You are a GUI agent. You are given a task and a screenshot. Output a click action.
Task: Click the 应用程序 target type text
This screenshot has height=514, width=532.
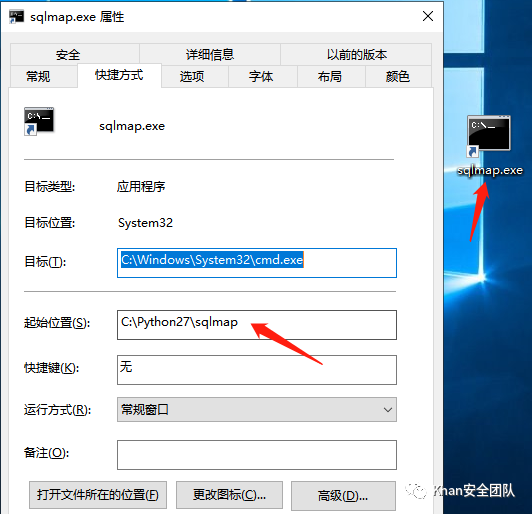click(141, 186)
